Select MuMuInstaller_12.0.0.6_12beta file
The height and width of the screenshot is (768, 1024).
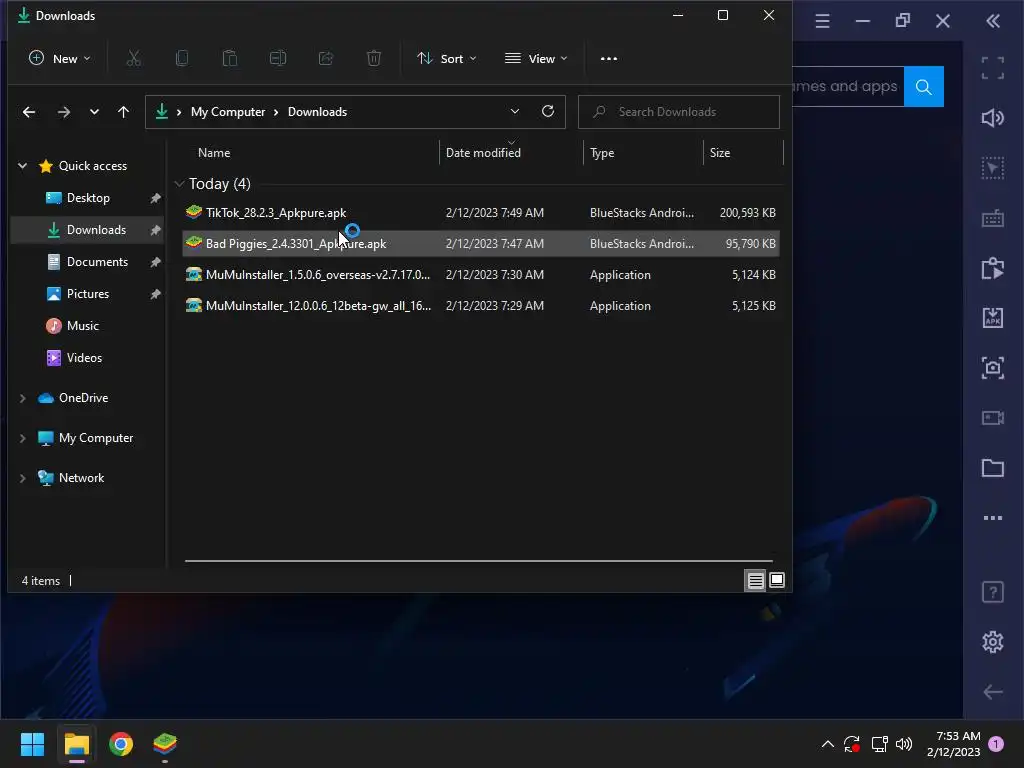[481, 306]
